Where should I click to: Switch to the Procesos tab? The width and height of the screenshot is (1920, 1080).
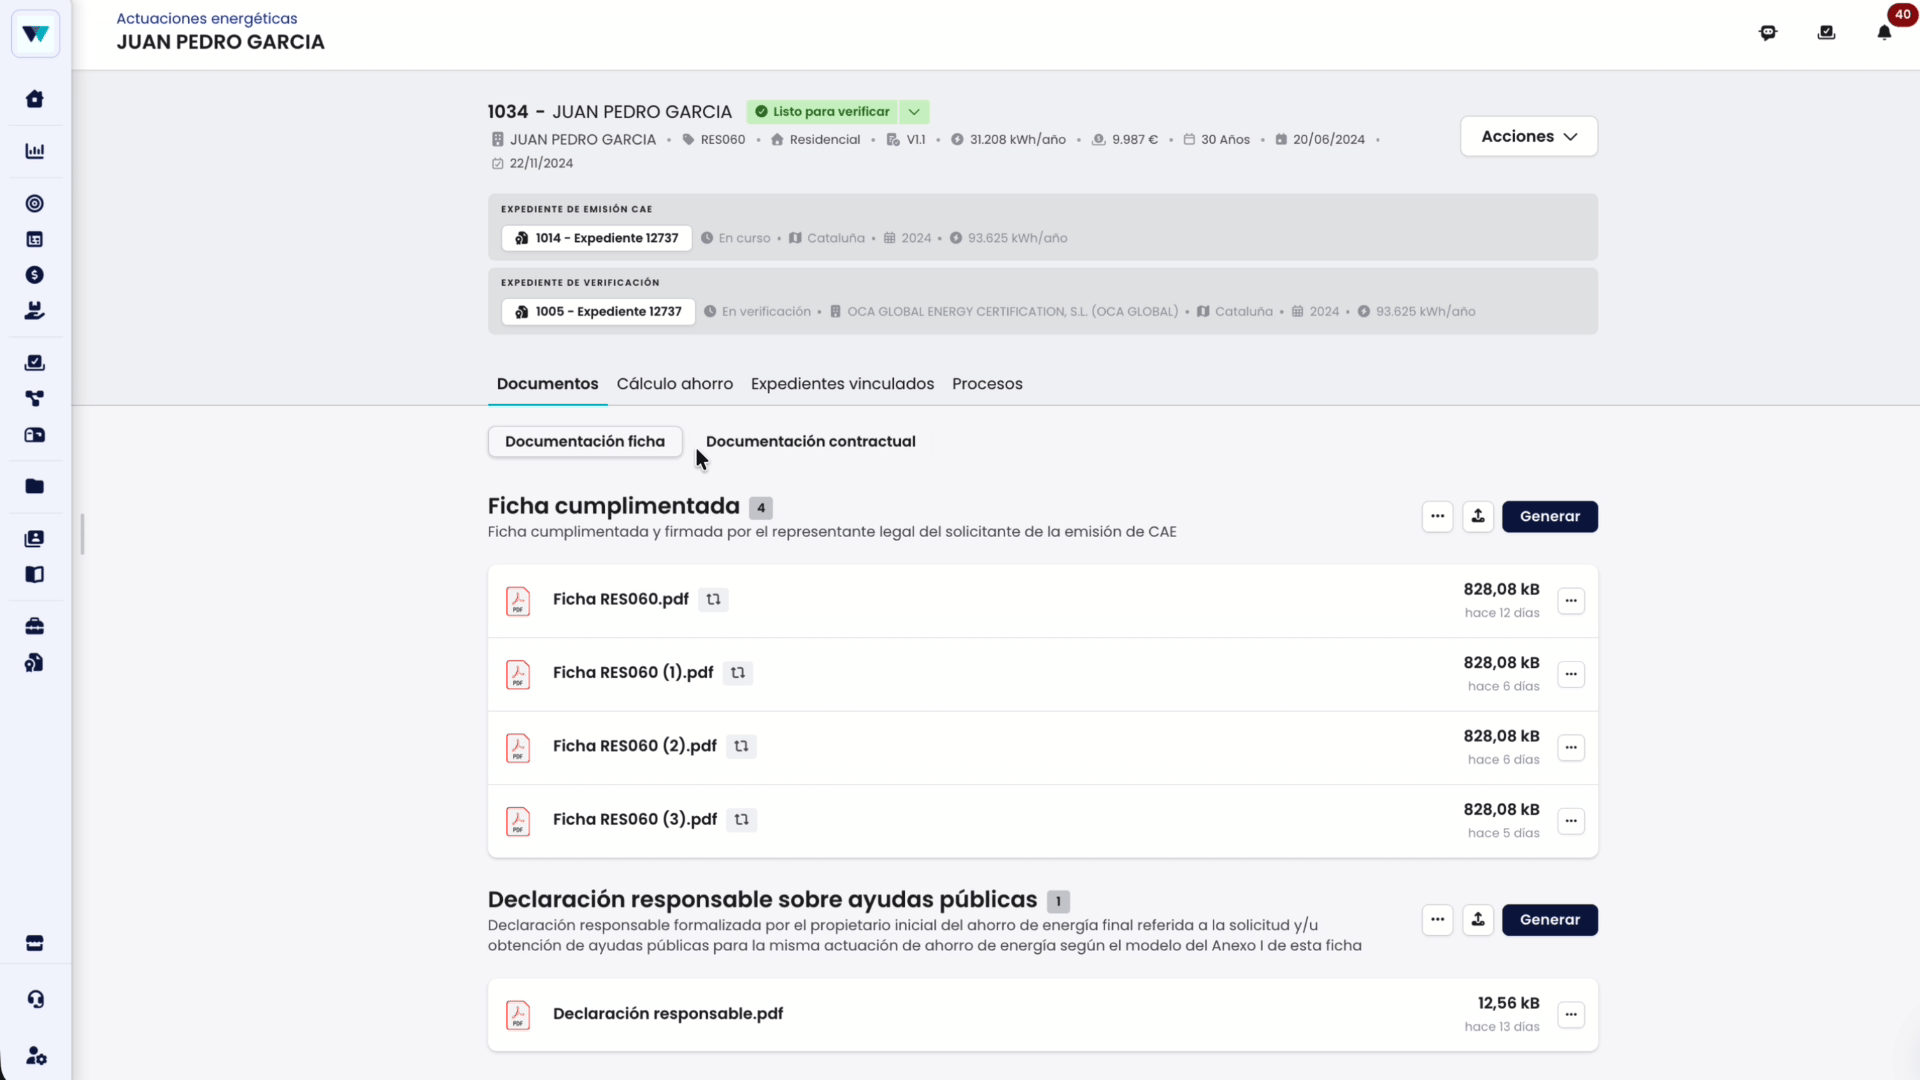987,384
